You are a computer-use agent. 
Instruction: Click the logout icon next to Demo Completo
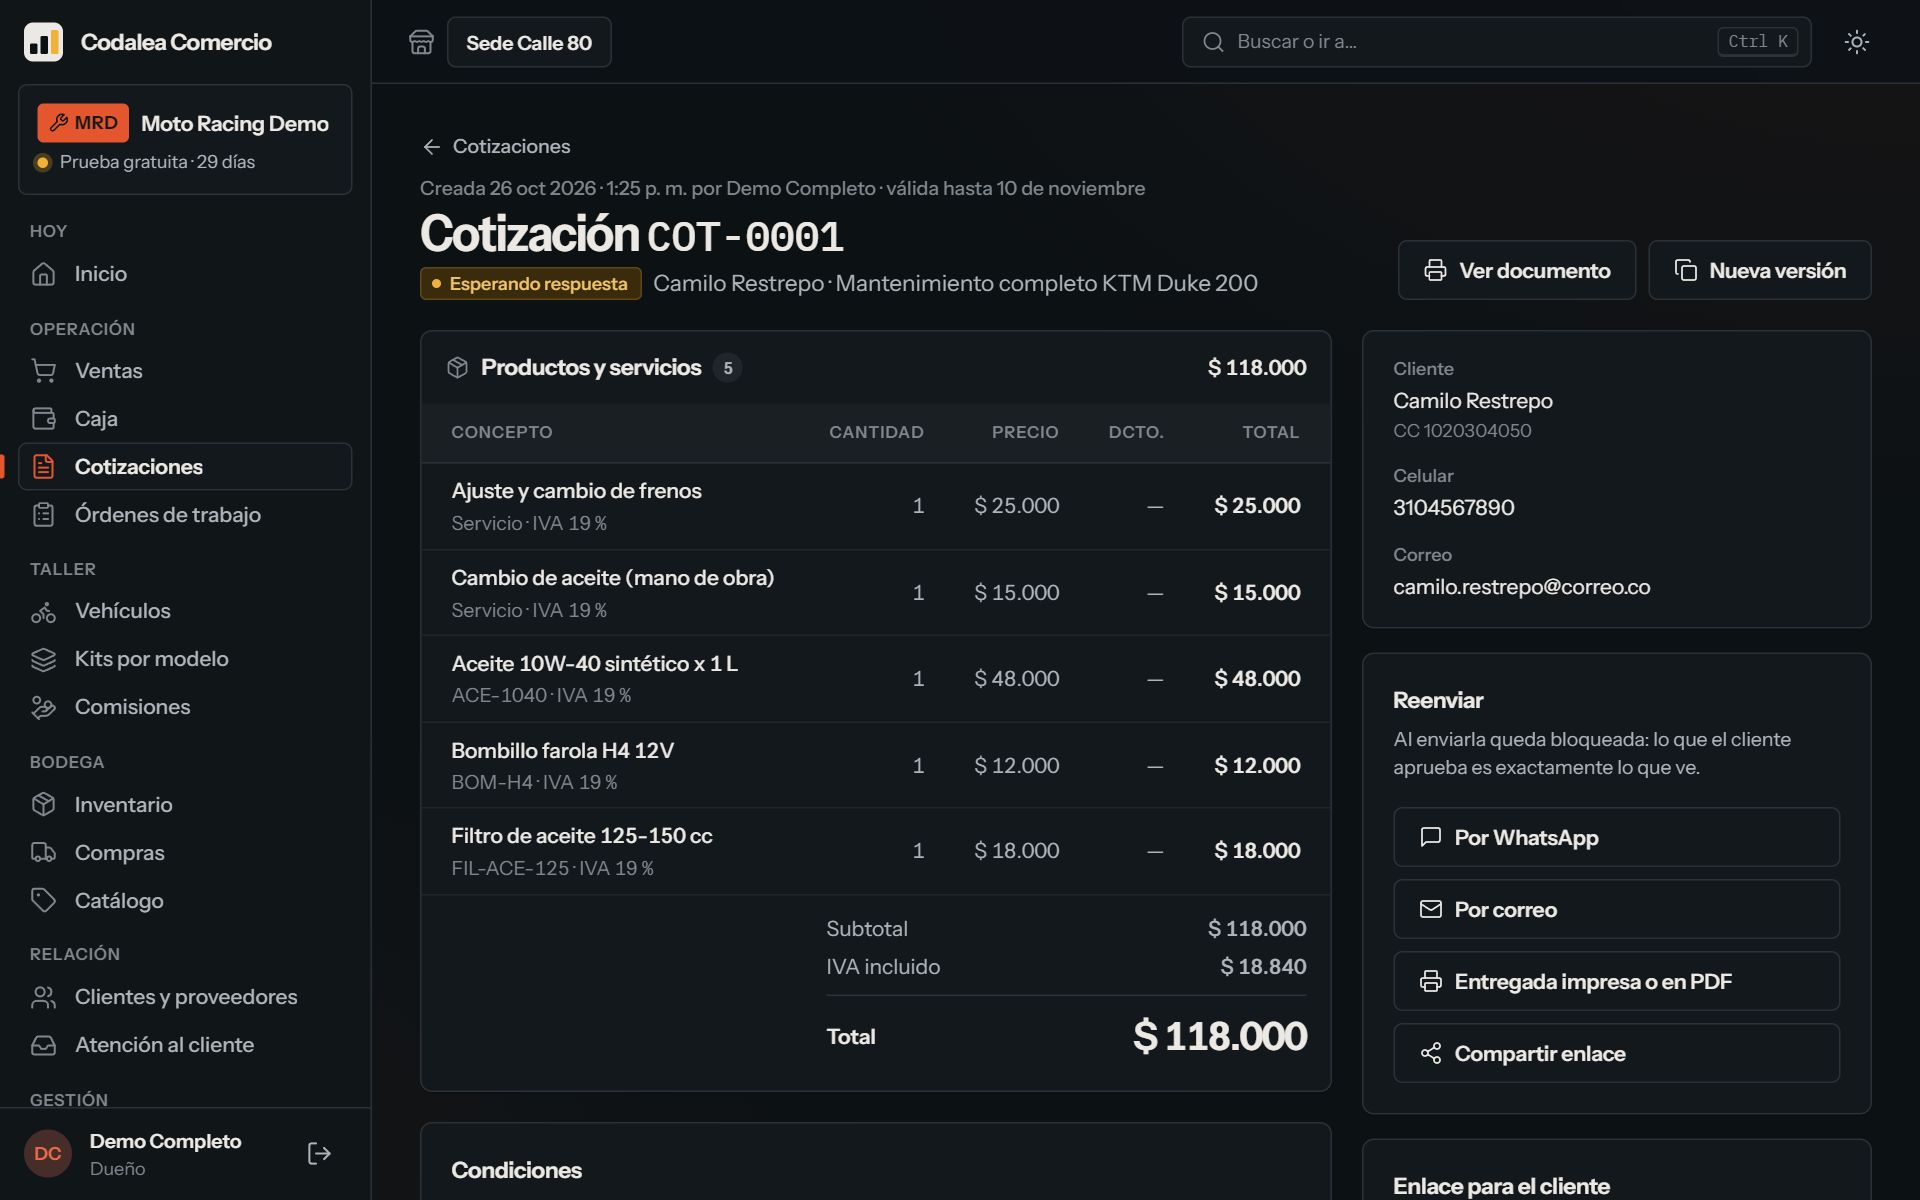(x=319, y=1154)
